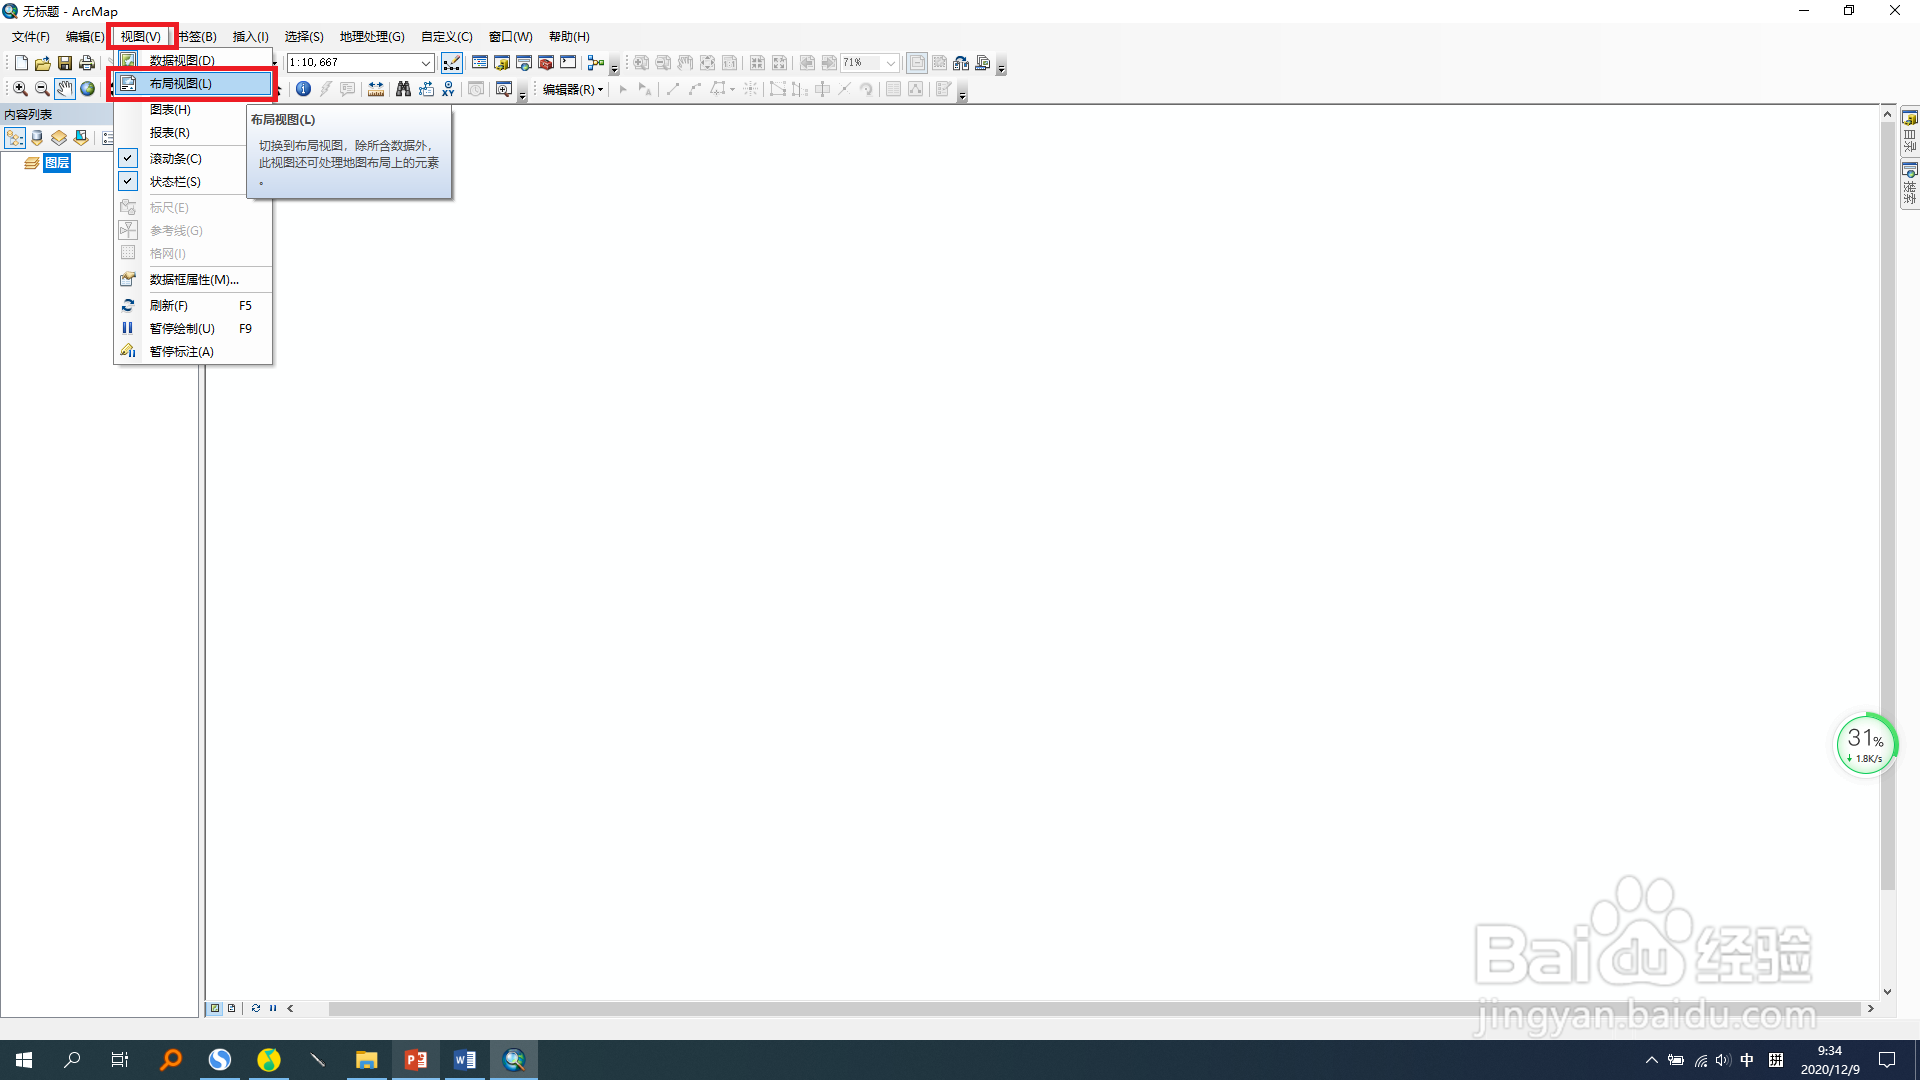Open the Geoprocessing (地理处理) menu
Screen dimensions: 1920x1080
coord(372,37)
